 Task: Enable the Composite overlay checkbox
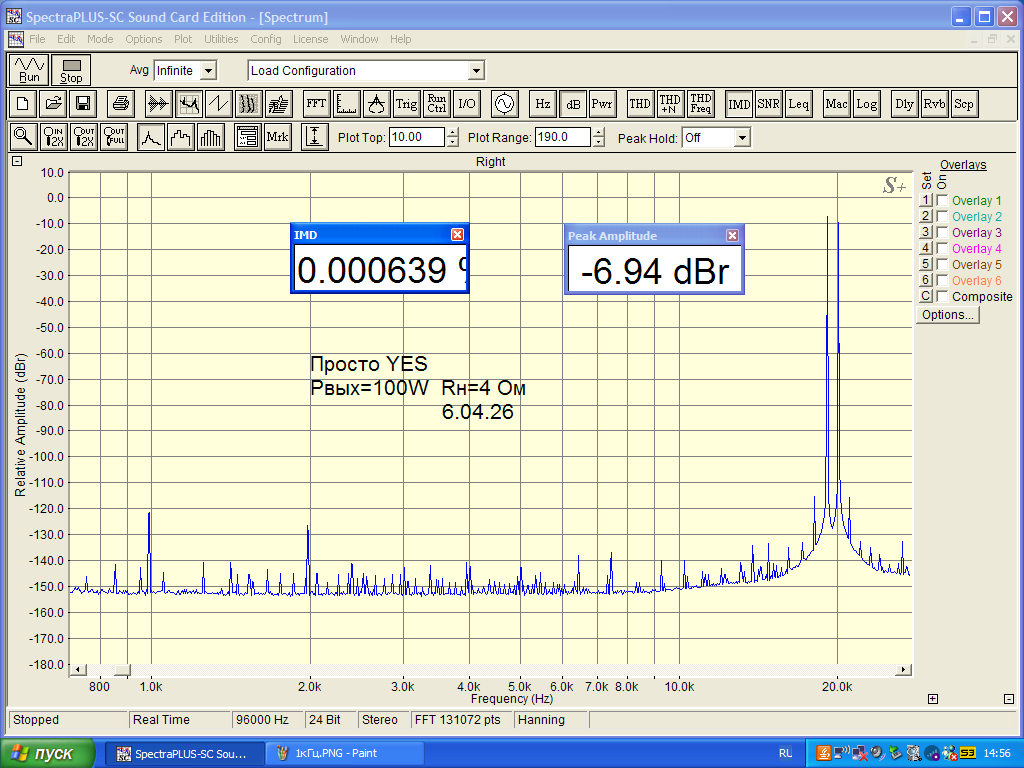pyautogui.click(x=942, y=296)
